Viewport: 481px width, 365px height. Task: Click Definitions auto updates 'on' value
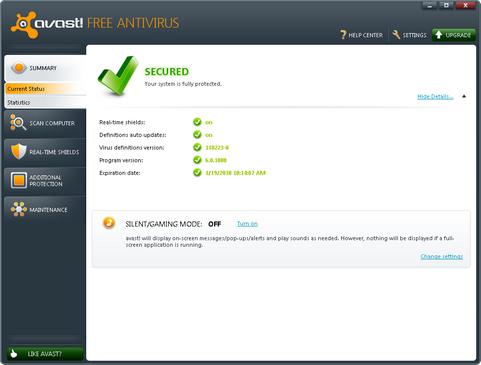point(209,135)
